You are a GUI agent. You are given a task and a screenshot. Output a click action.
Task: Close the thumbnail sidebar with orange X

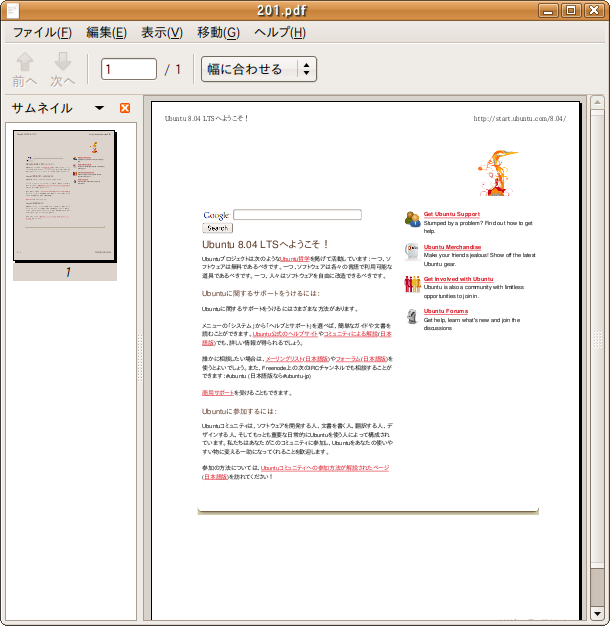pyautogui.click(x=125, y=108)
